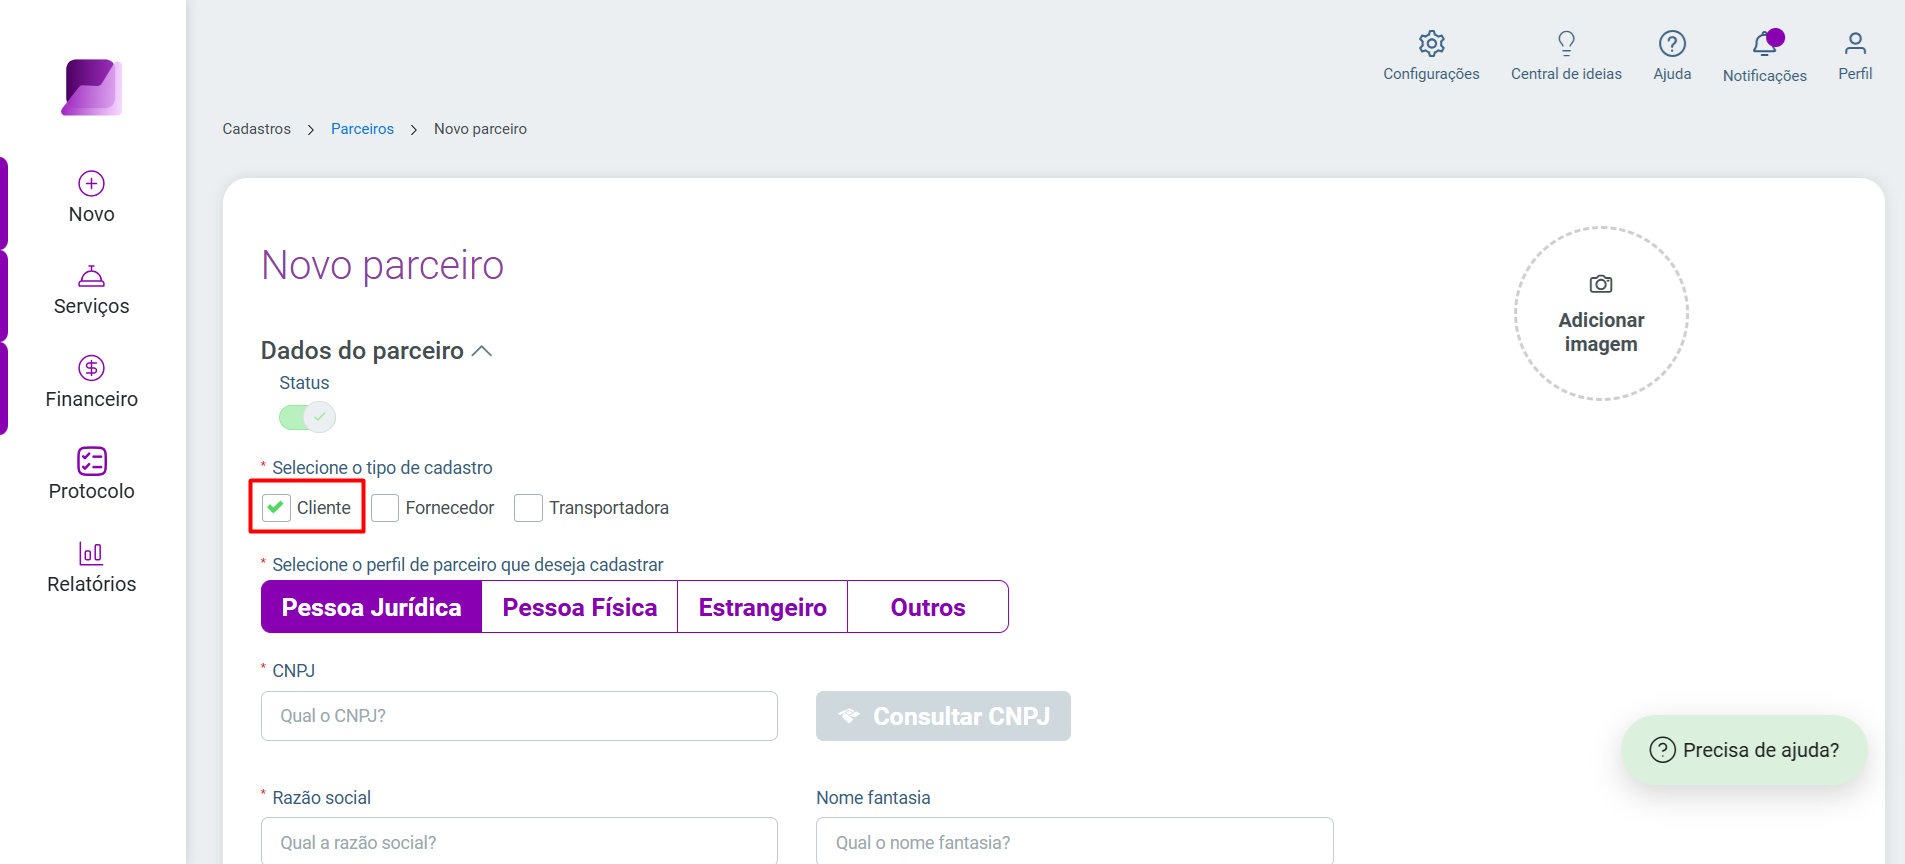This screenshot has width=1905, height=864.
Task: Select the Pessoa Física tab
Action: point(580,607)
